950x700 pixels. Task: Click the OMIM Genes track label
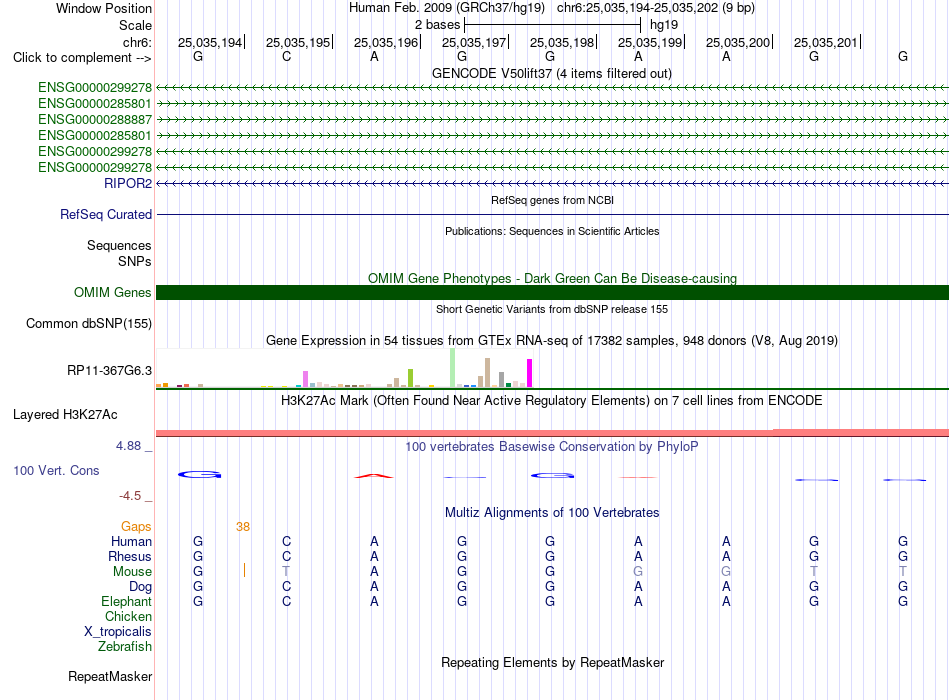[113, 292]
